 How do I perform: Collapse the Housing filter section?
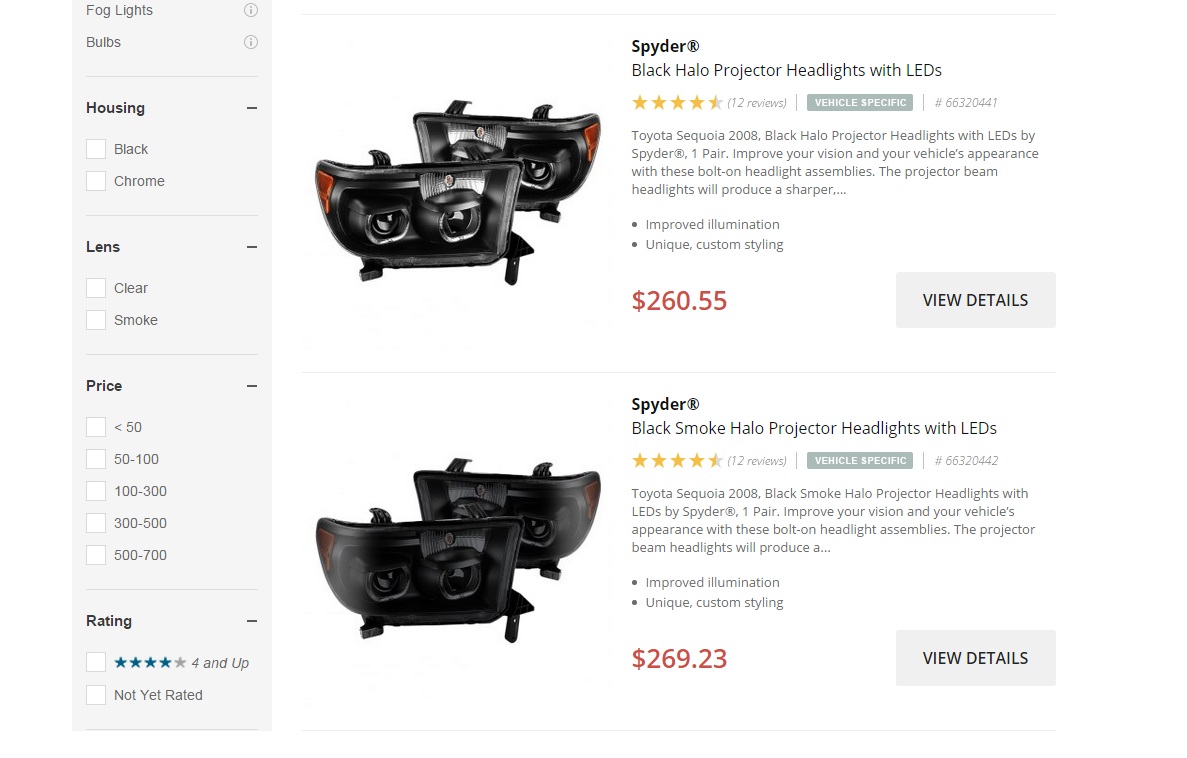252,108
